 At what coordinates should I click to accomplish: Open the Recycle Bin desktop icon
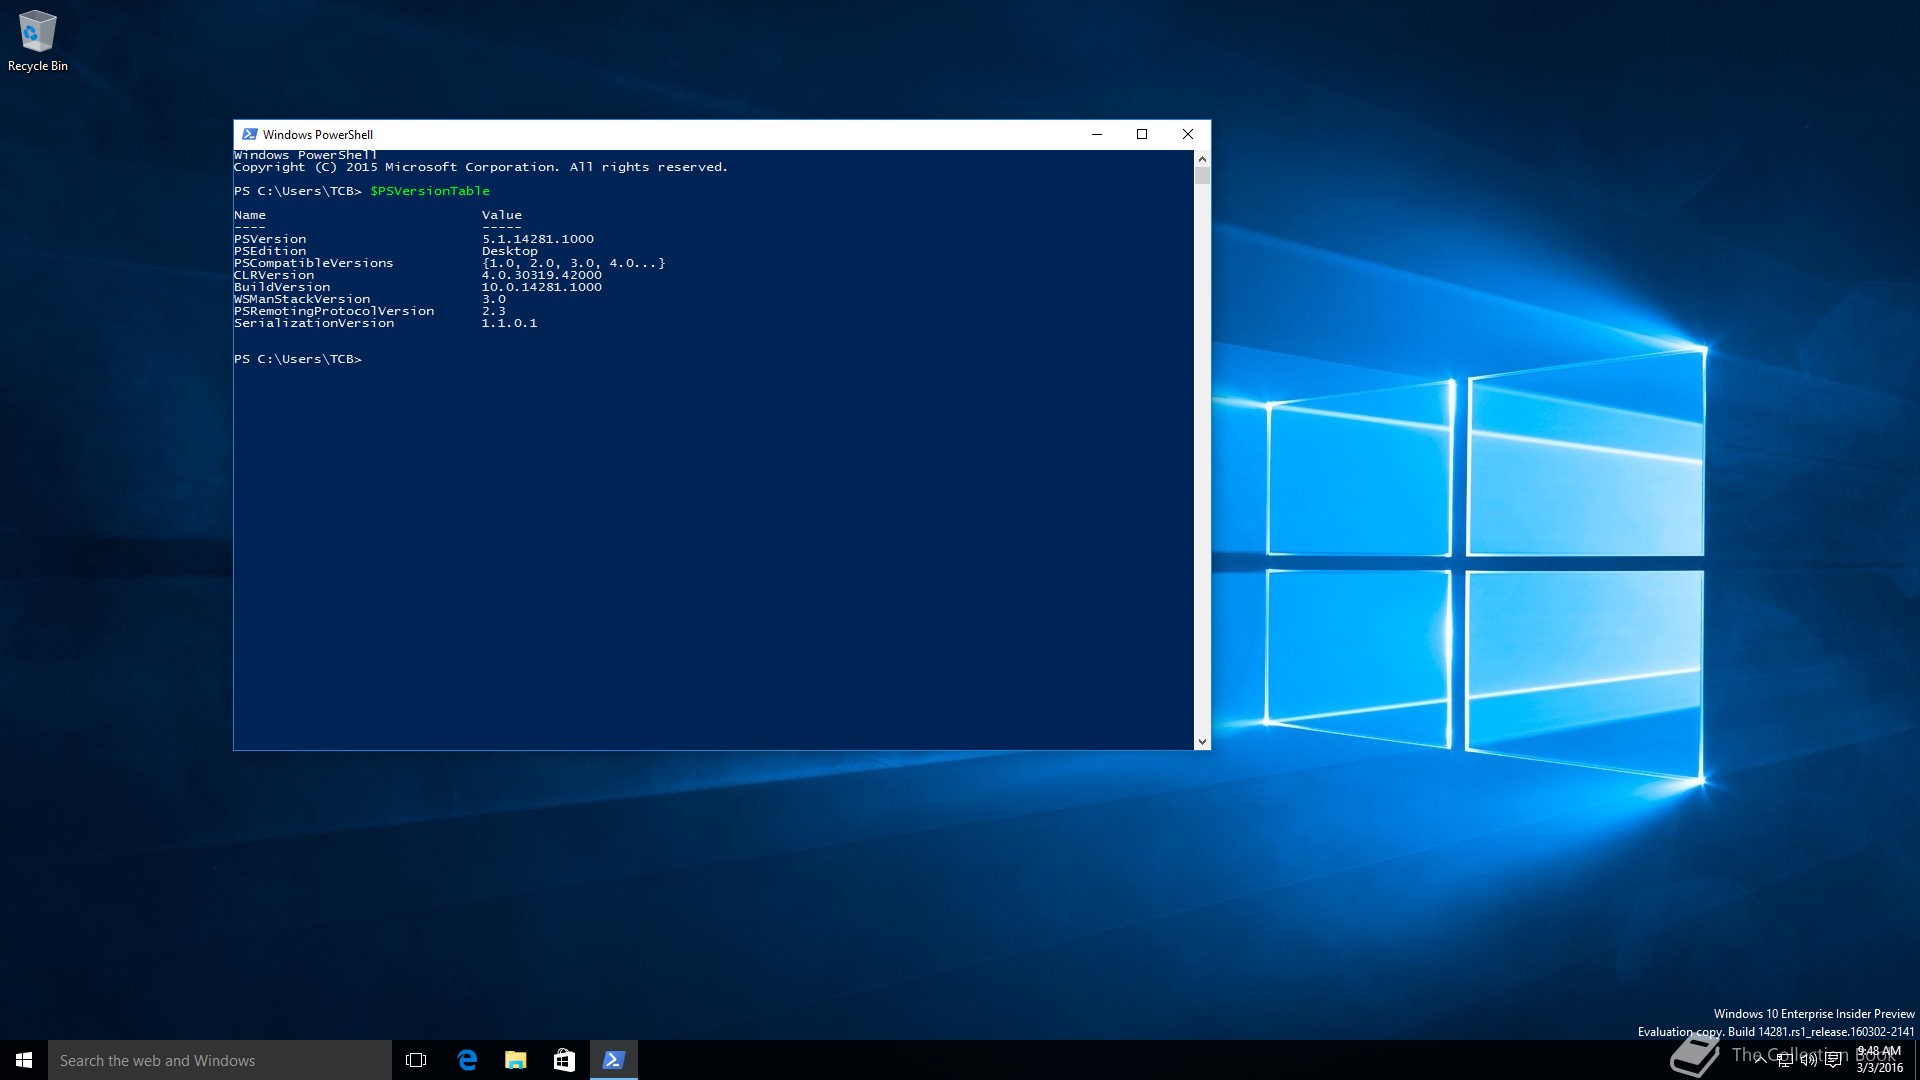coord(37,41)
